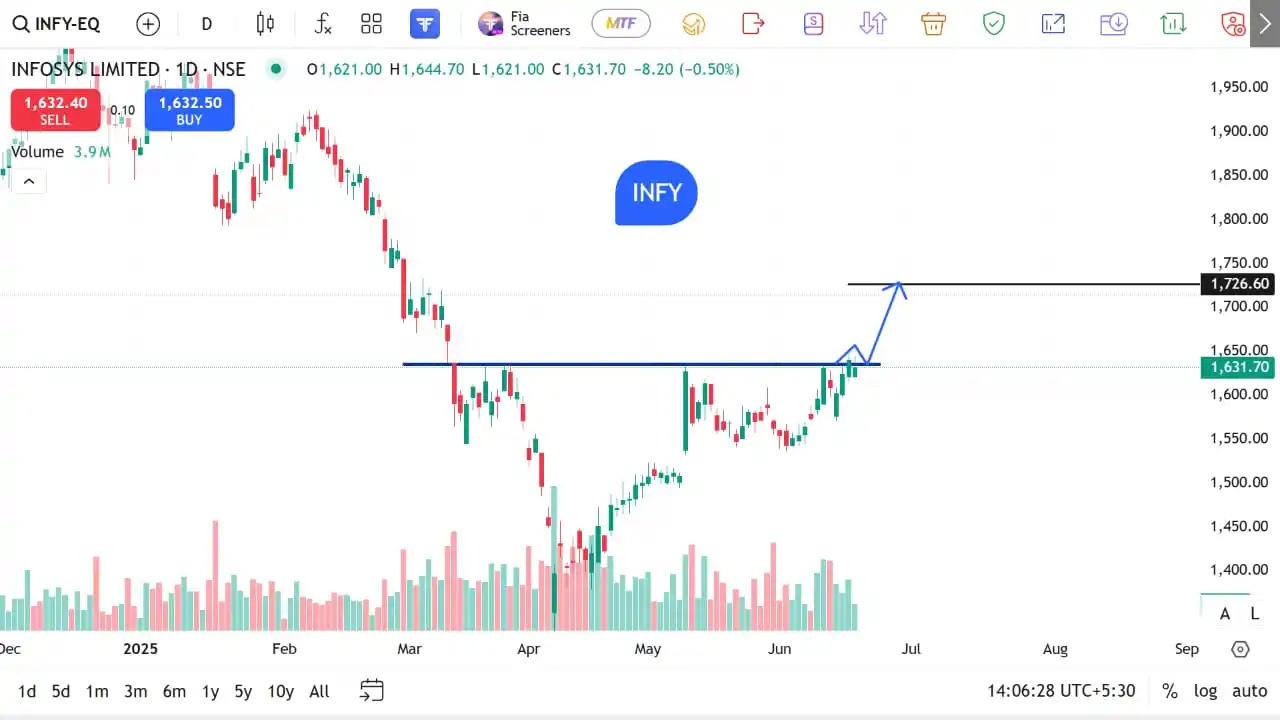Open the 14:06:28 UTC+5:30 timezone menu

coord(1061,691)
